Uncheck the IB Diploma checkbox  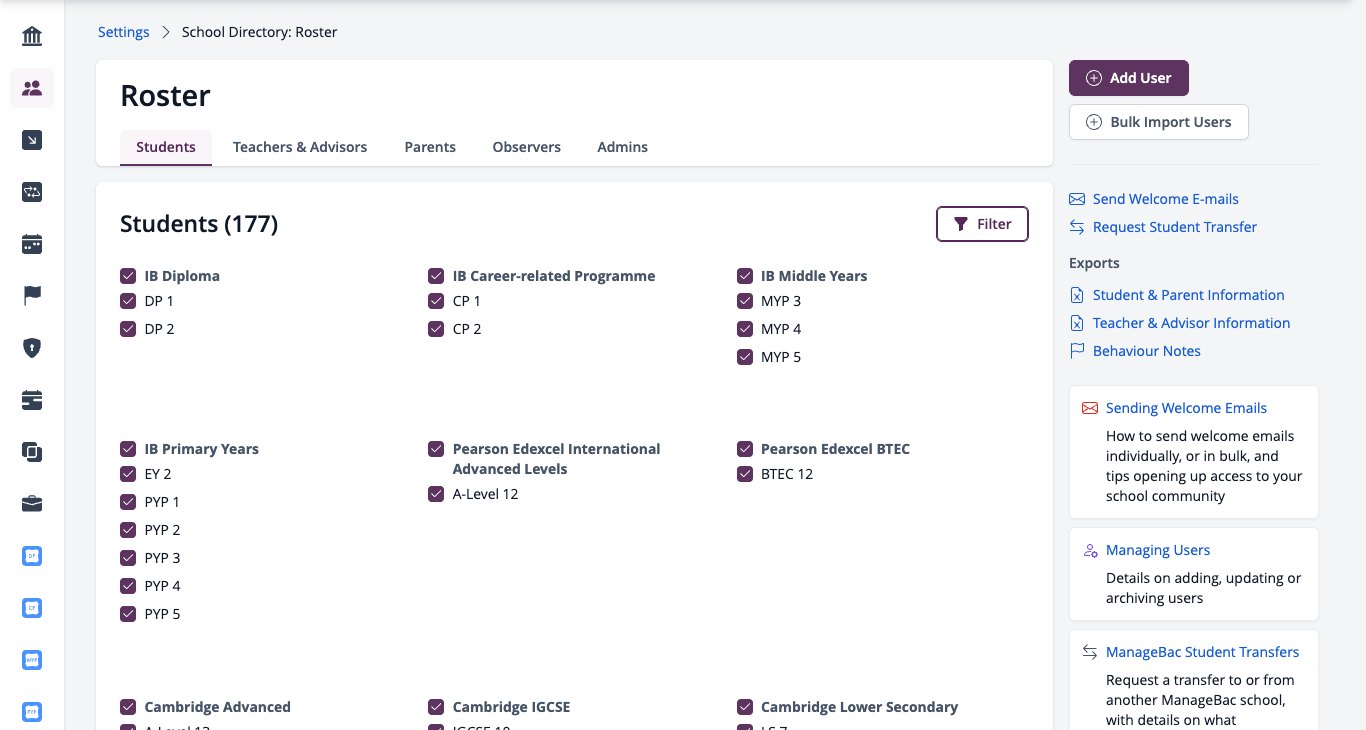tap(128, 276)
